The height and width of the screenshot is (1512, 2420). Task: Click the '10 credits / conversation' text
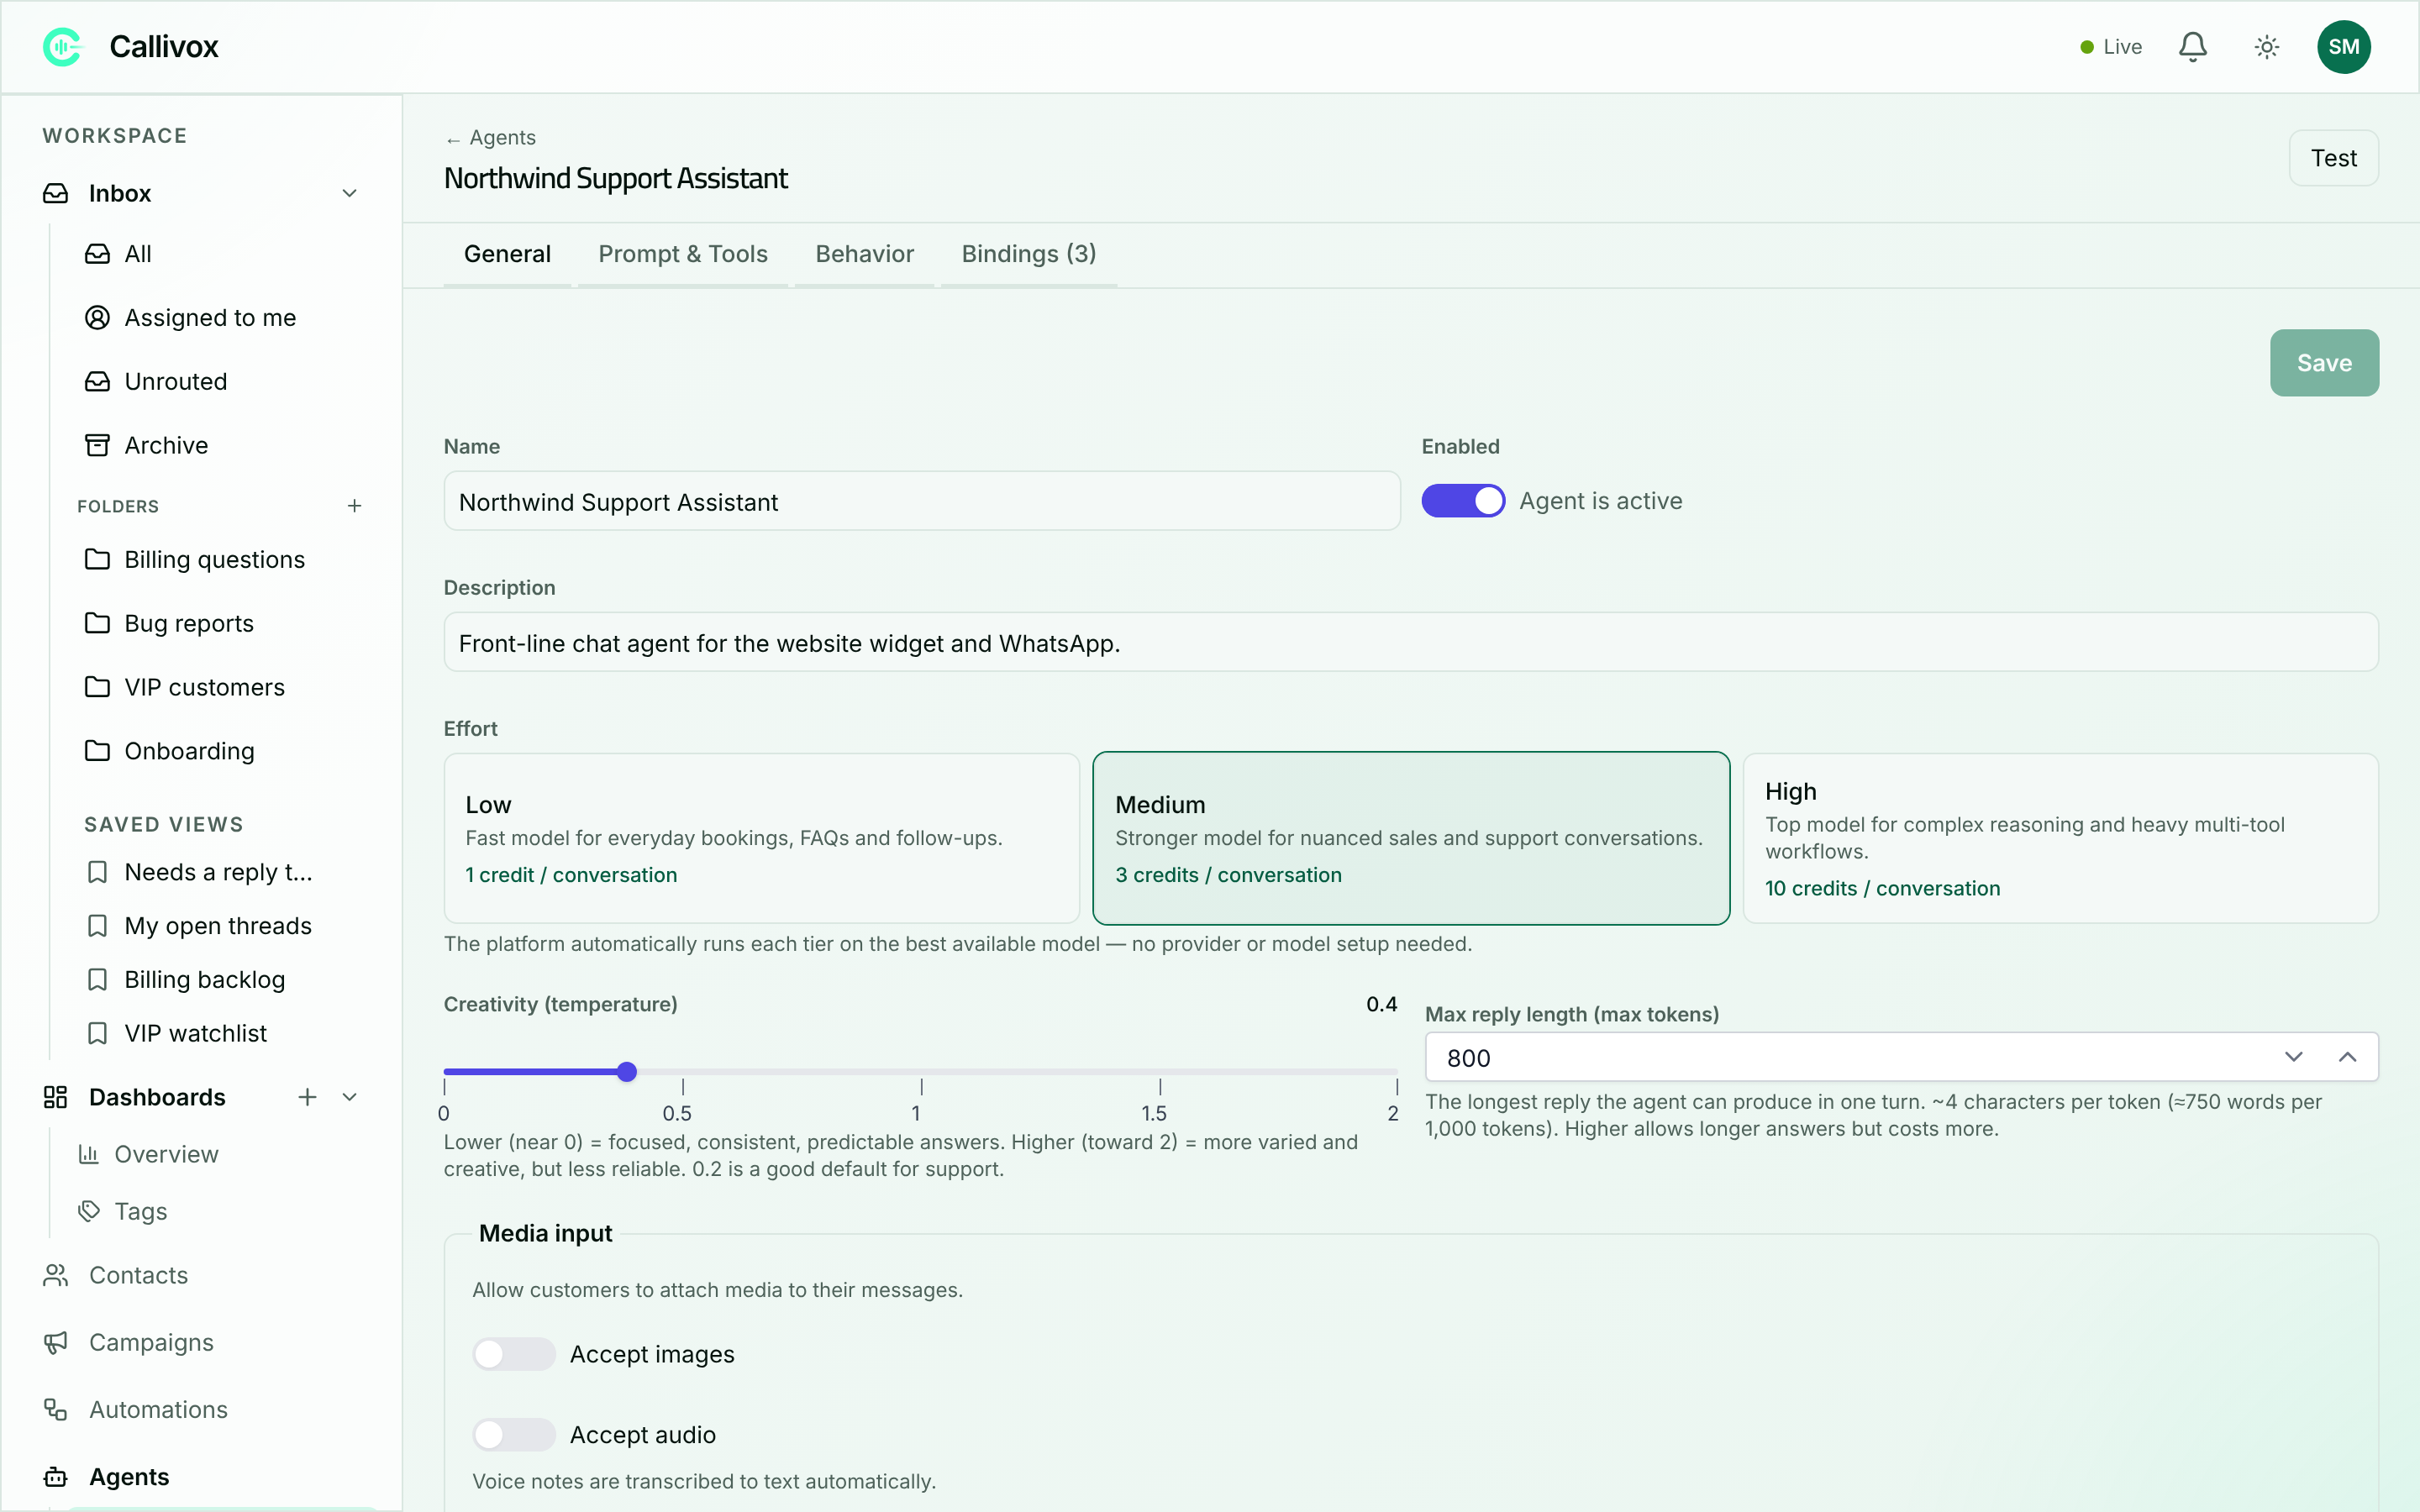pos(1882,888)
